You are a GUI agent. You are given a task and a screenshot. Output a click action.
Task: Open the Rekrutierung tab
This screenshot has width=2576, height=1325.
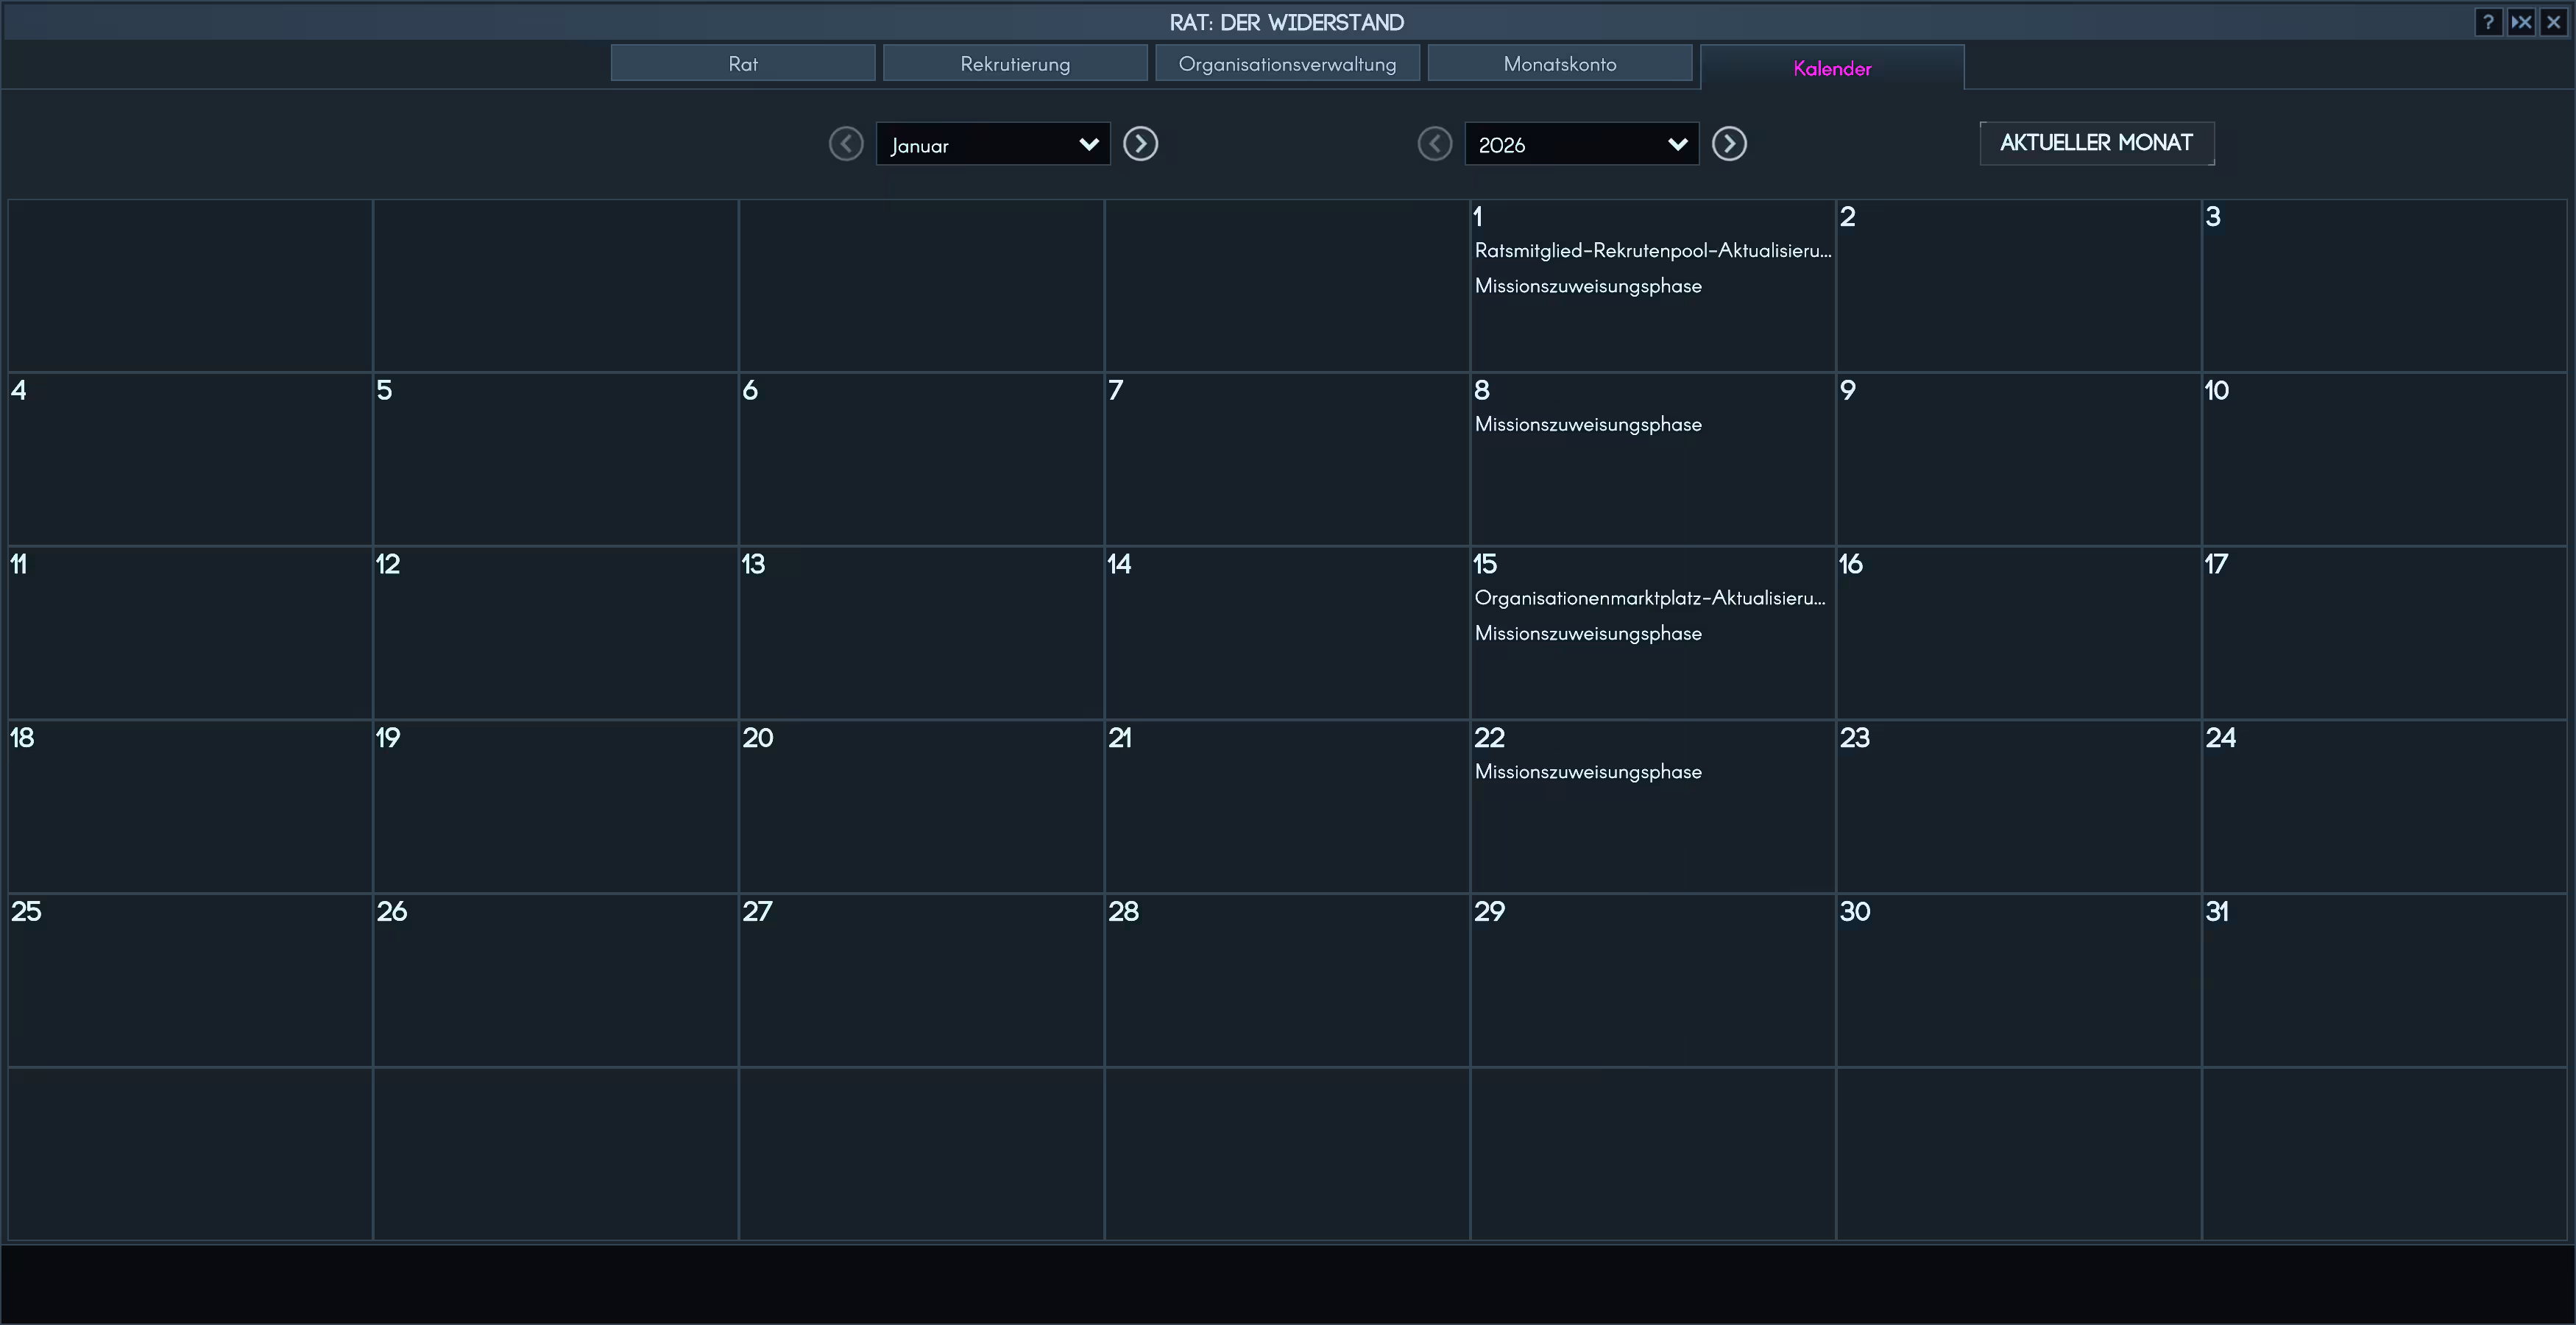tap(1015, 64)
